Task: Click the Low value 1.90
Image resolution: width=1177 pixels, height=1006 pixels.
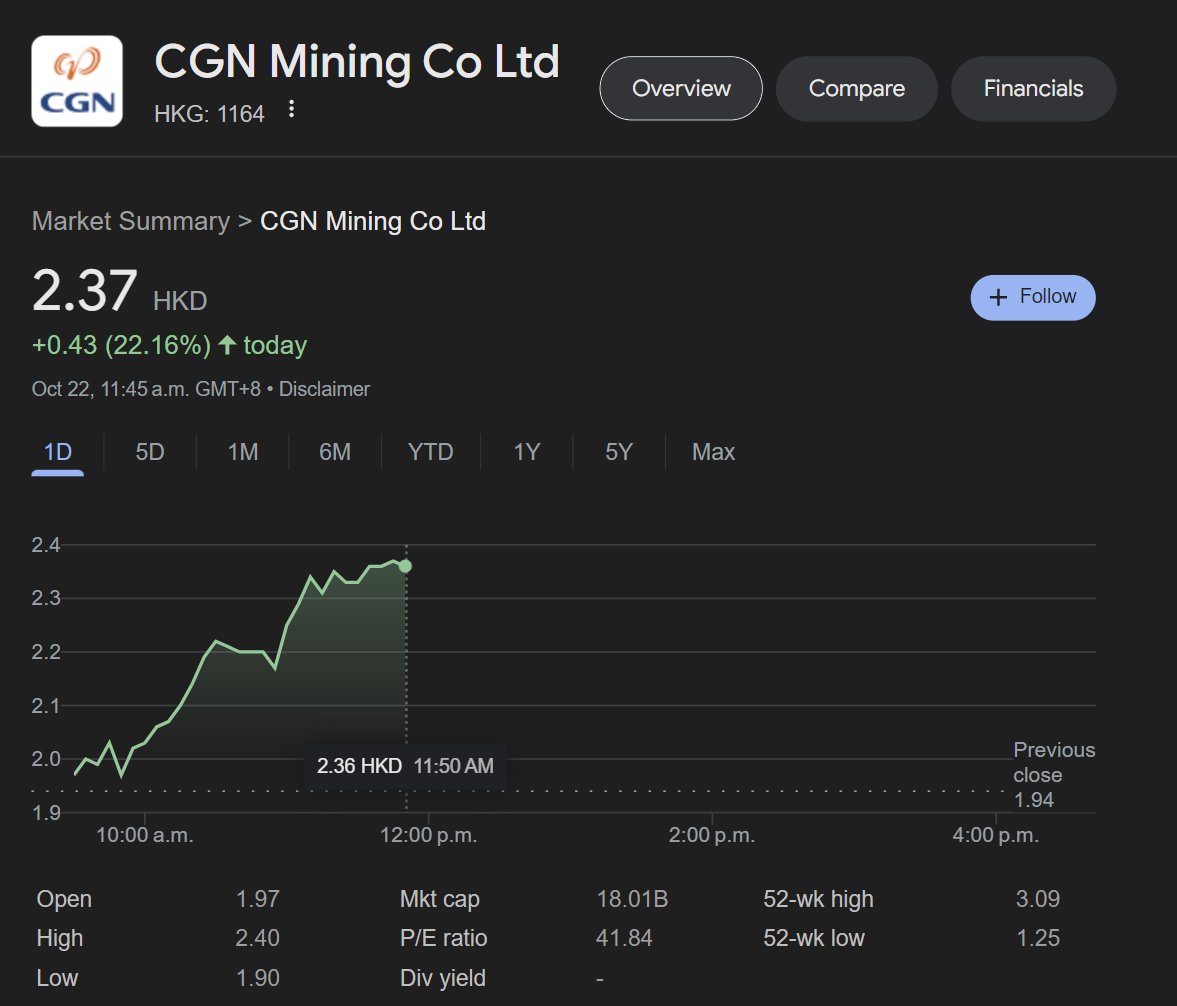Action: (x=257, y=977)
